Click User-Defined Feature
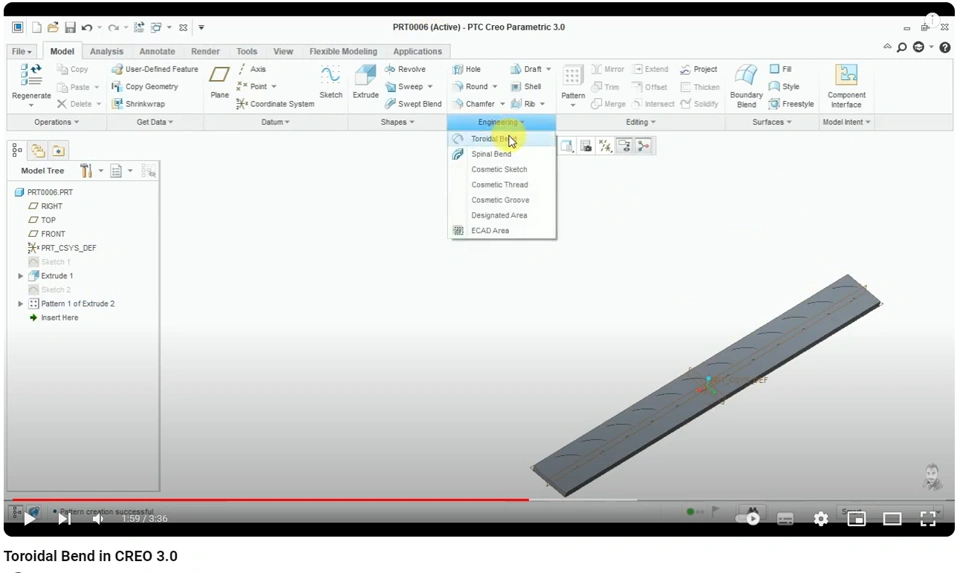The height and width of the screenshot is (573, 960). point(155,69)
